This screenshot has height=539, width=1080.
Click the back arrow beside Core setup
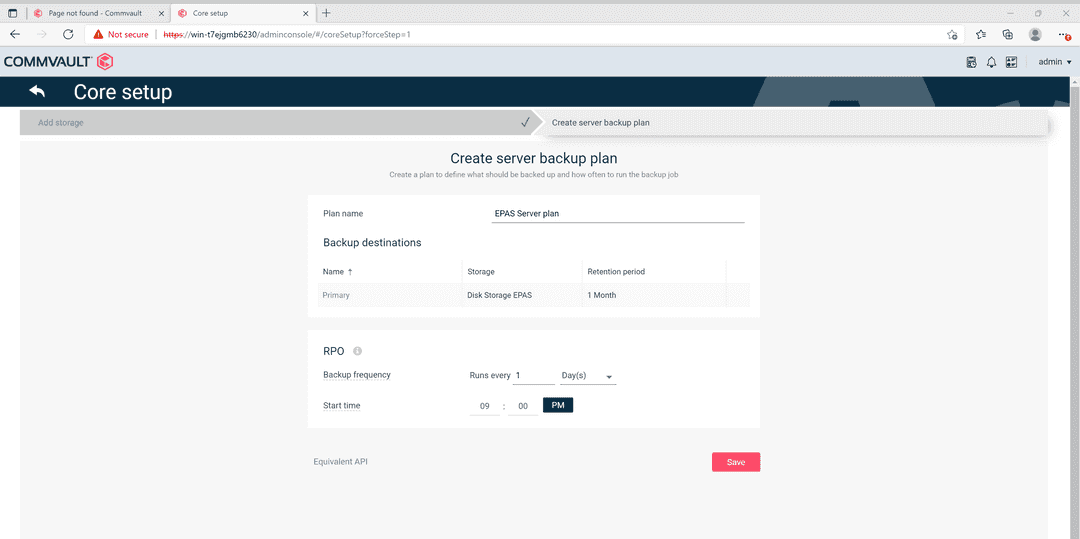tap(38, 92)
